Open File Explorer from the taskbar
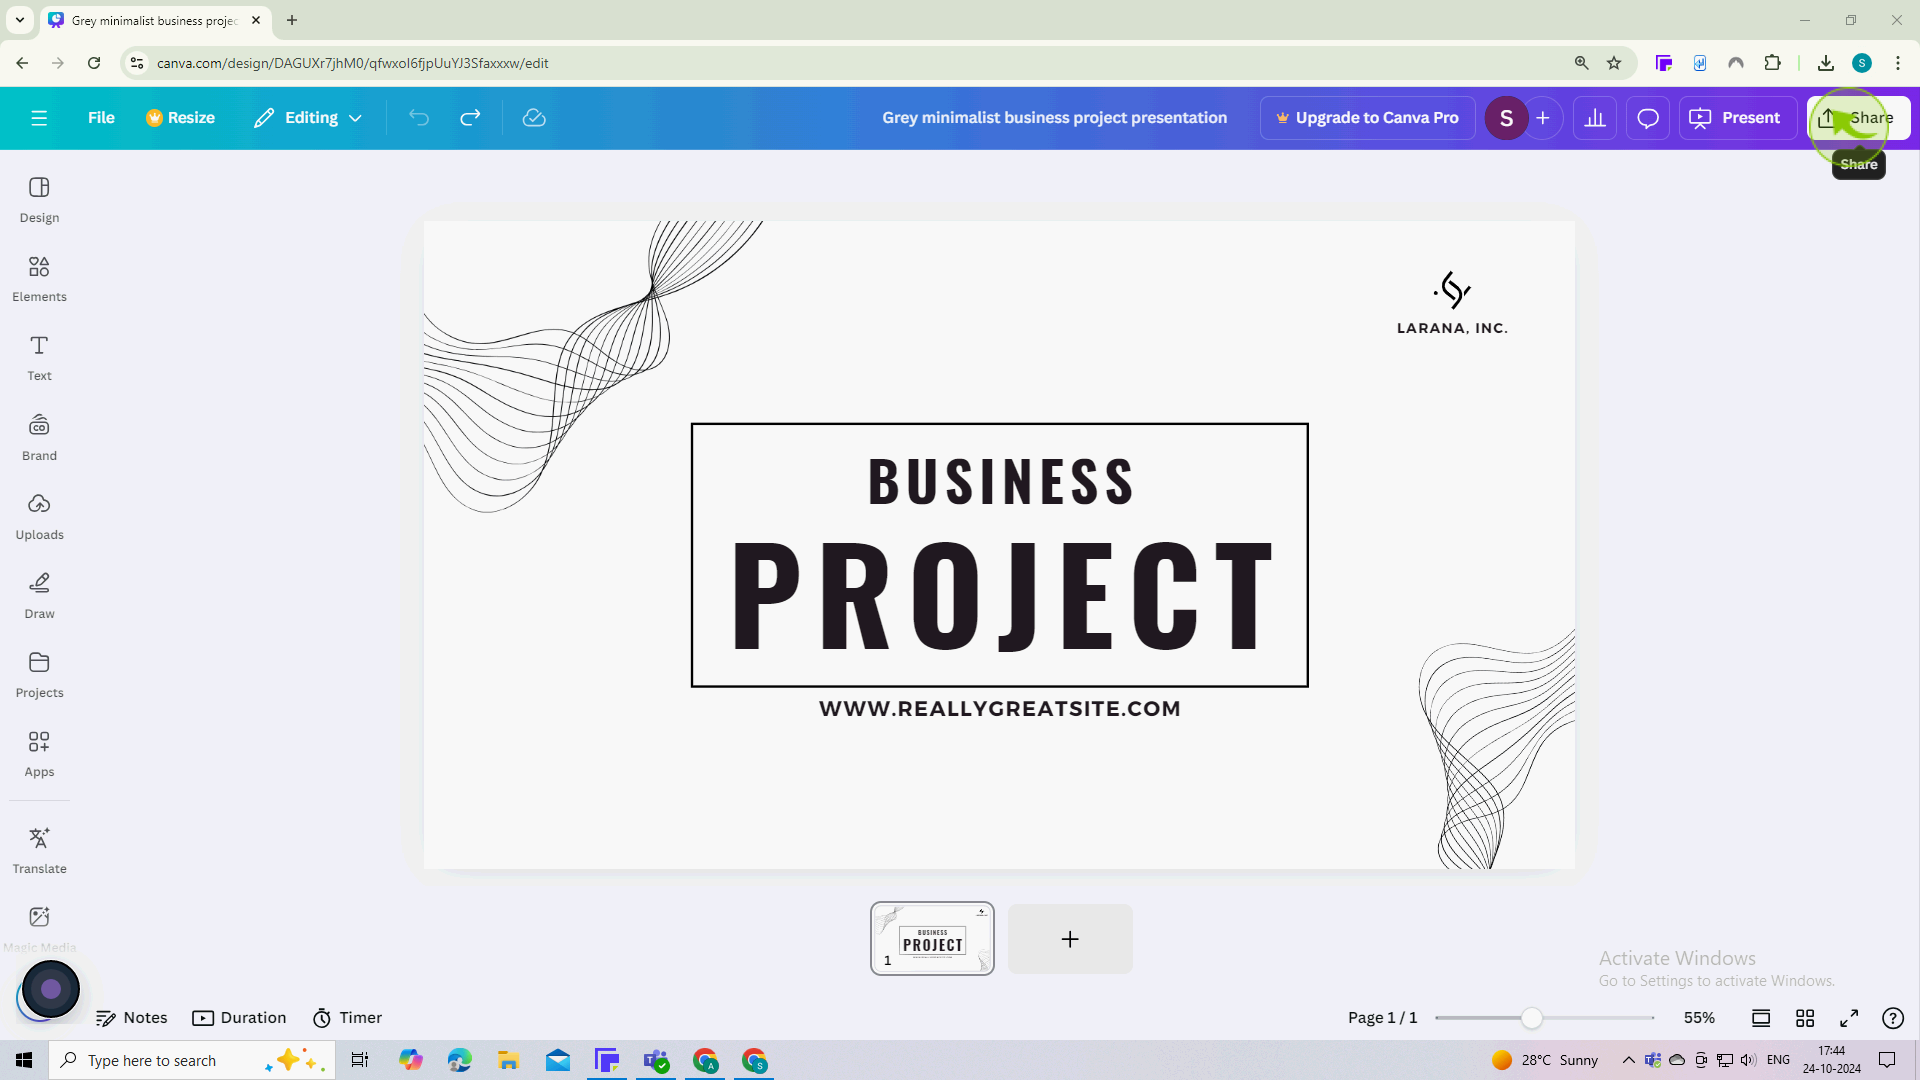 (x=508, y=1060)
